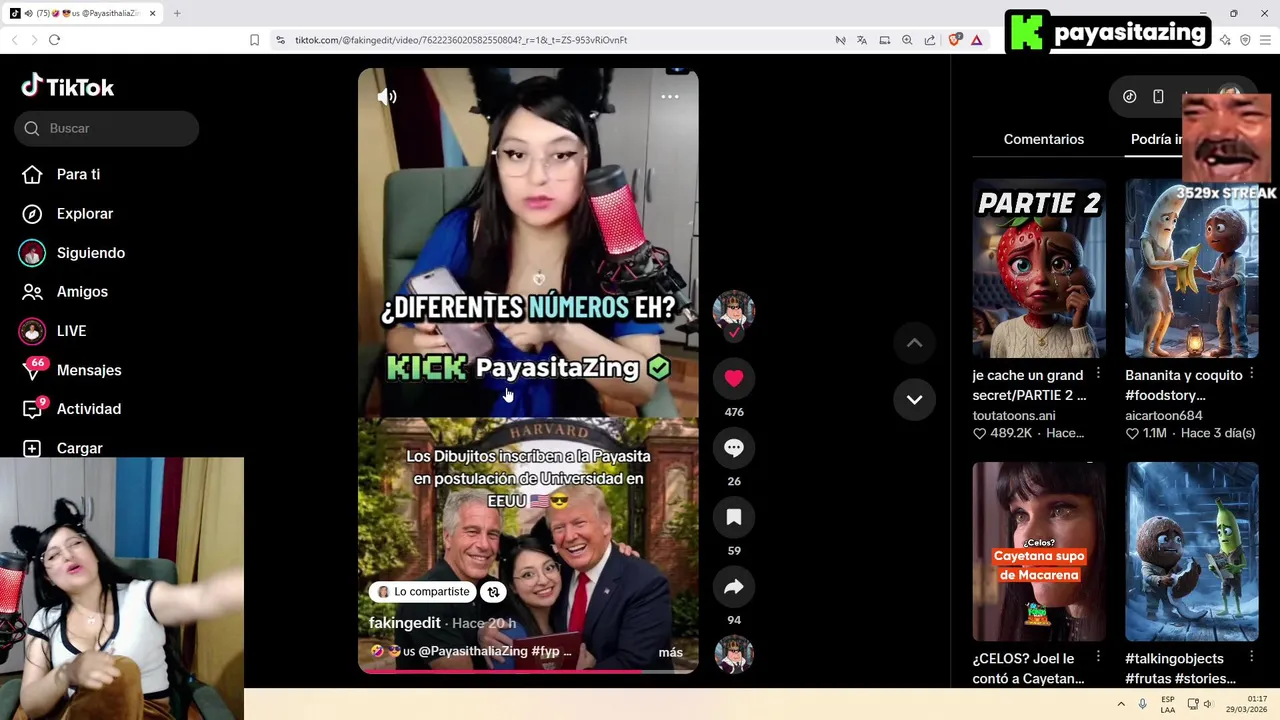
Task: Click the bookmark icon beside address bar
Action: click(x=254, y=40)
